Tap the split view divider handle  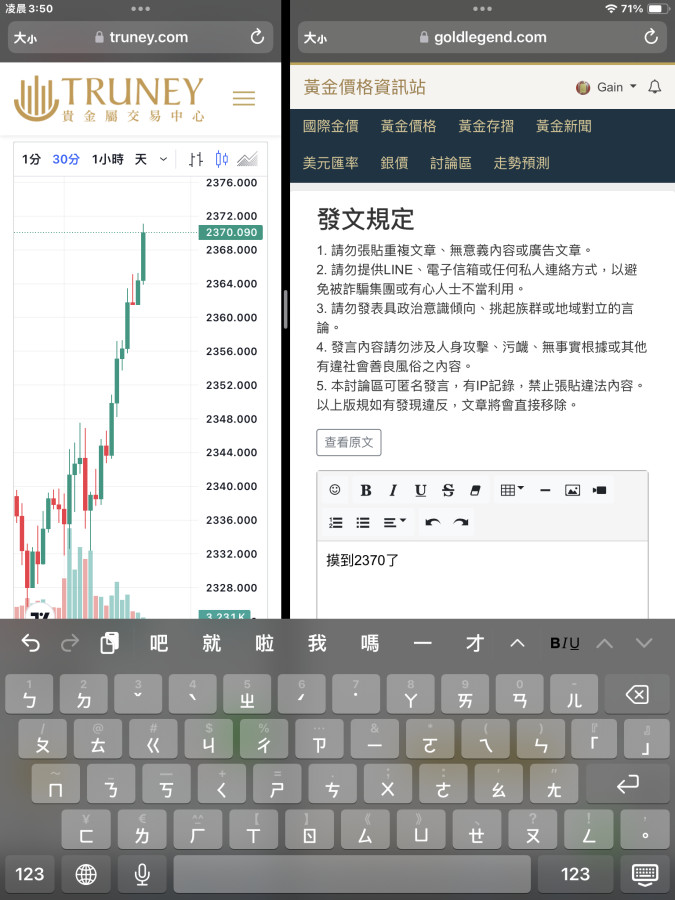pos(285,309)
